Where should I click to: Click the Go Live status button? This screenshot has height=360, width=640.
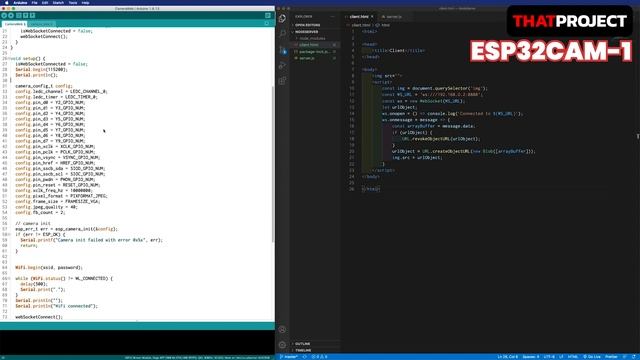[592, 357]
